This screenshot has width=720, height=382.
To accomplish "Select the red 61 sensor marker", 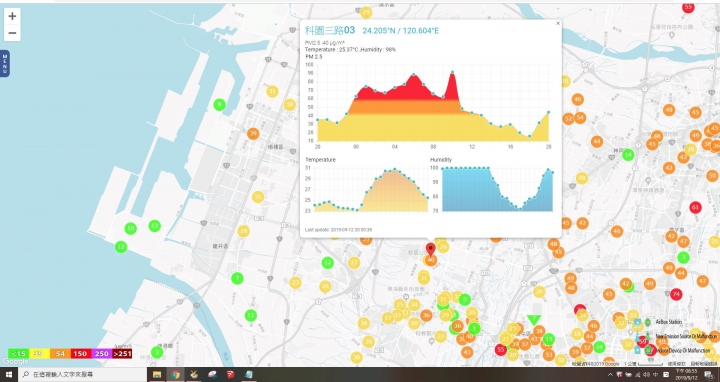I will click(x=695, y=207).
